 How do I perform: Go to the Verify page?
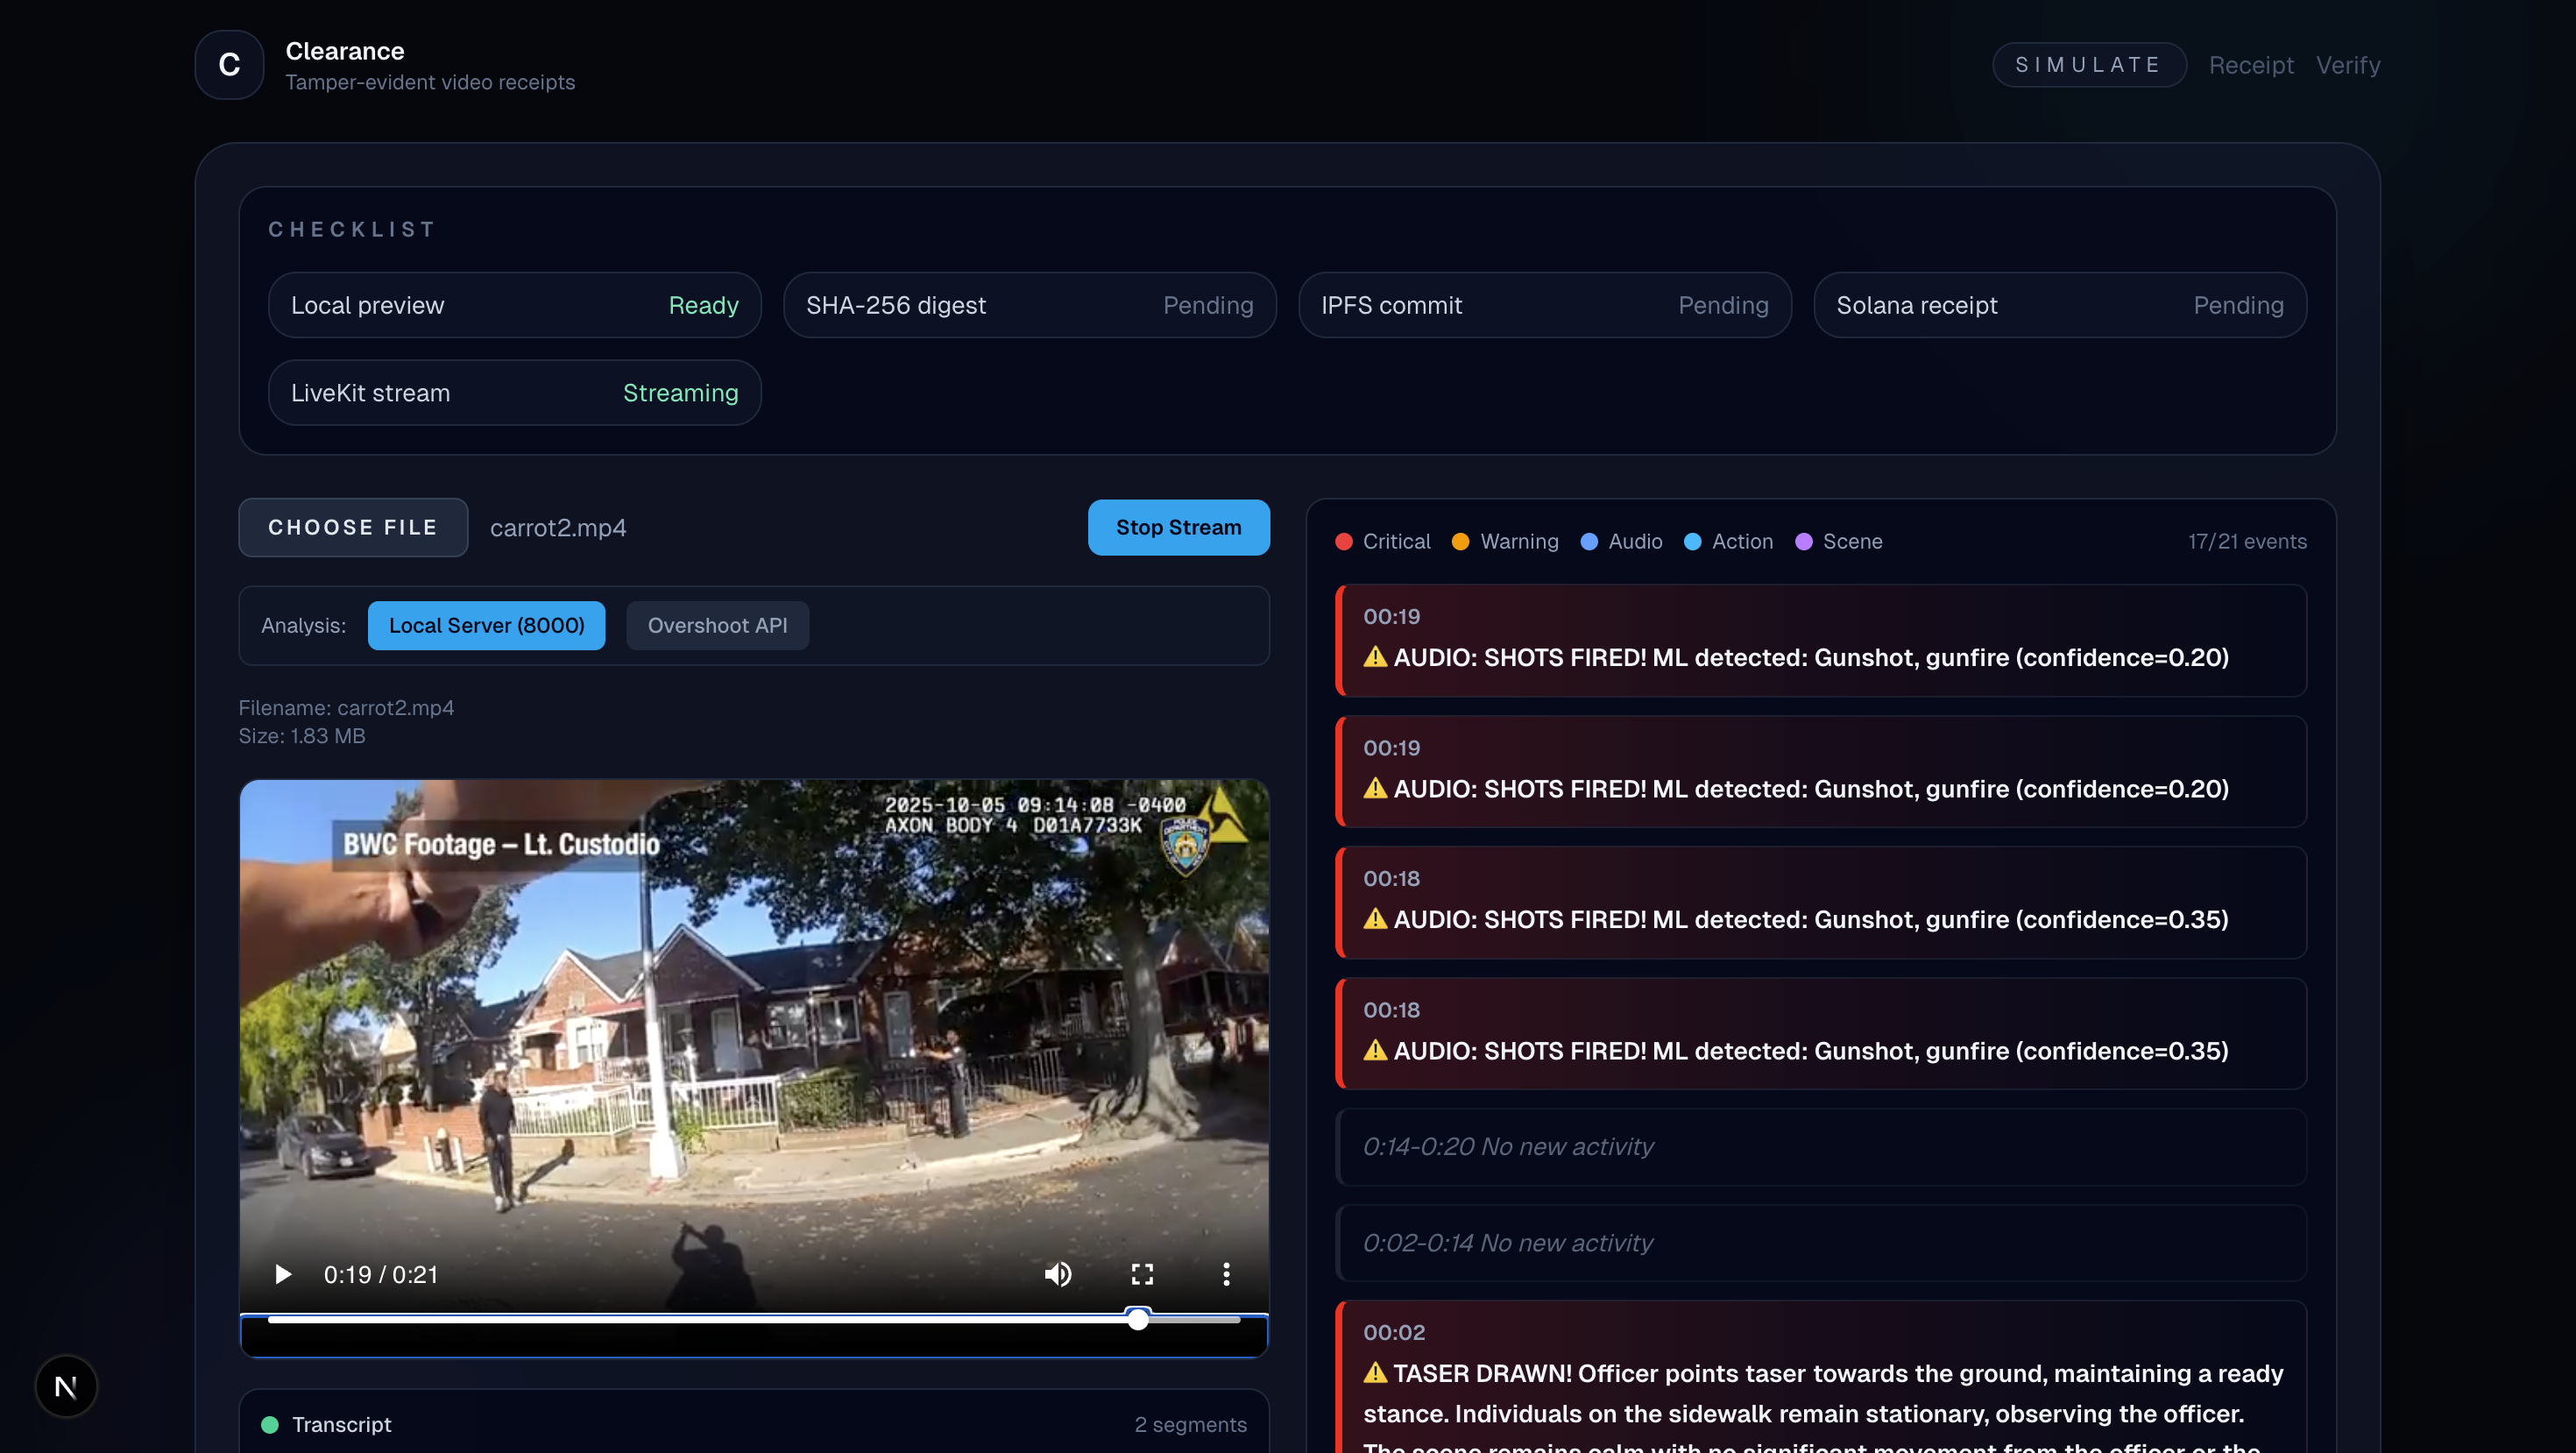click(2347, 65)
